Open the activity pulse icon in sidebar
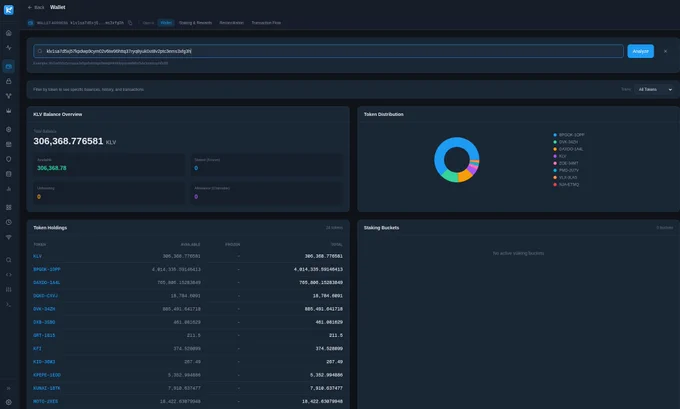The height and width of the screenshot is (409, 680). pos(9,48)
